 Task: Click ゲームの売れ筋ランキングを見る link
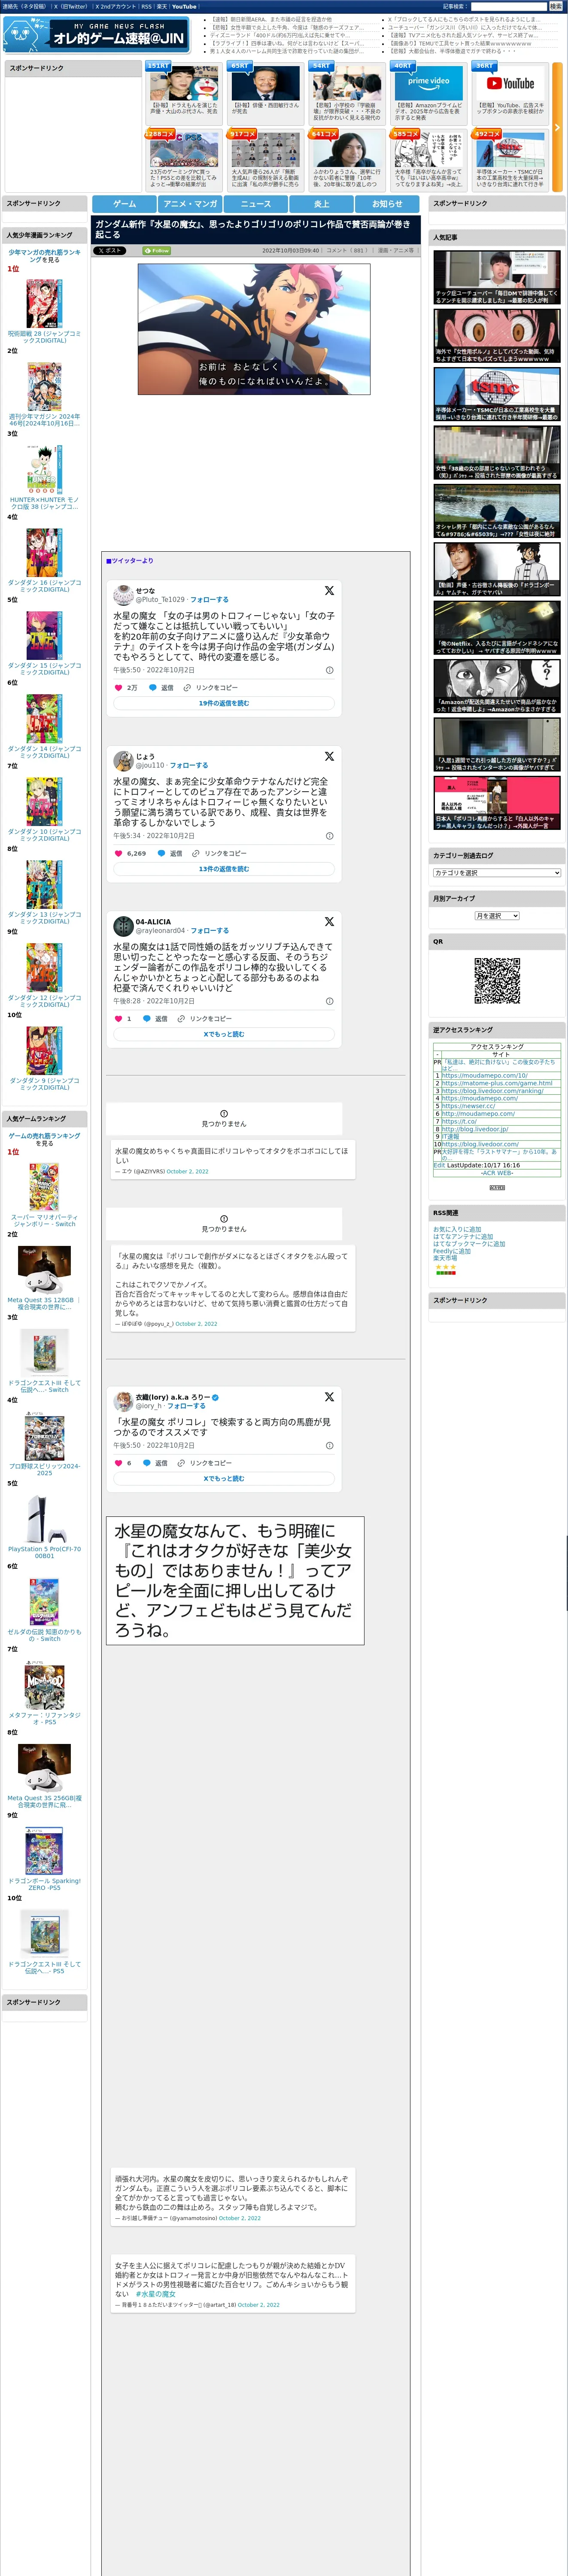click(x=44, y=1139)
